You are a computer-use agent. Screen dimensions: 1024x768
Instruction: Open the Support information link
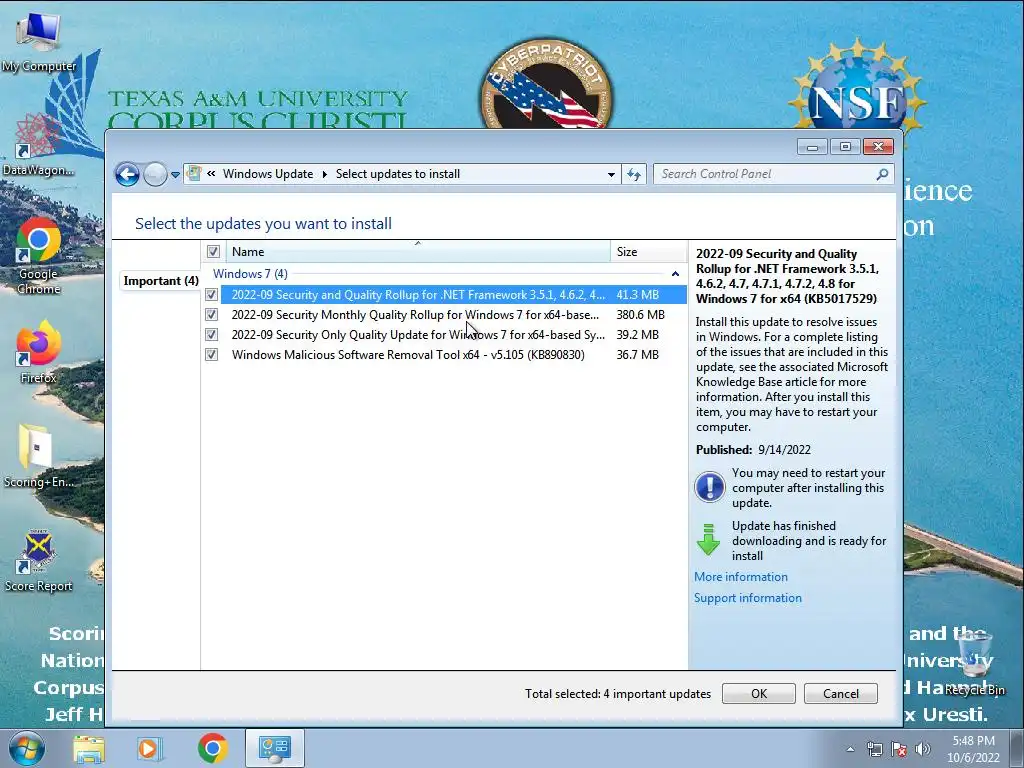pos(747,598)
